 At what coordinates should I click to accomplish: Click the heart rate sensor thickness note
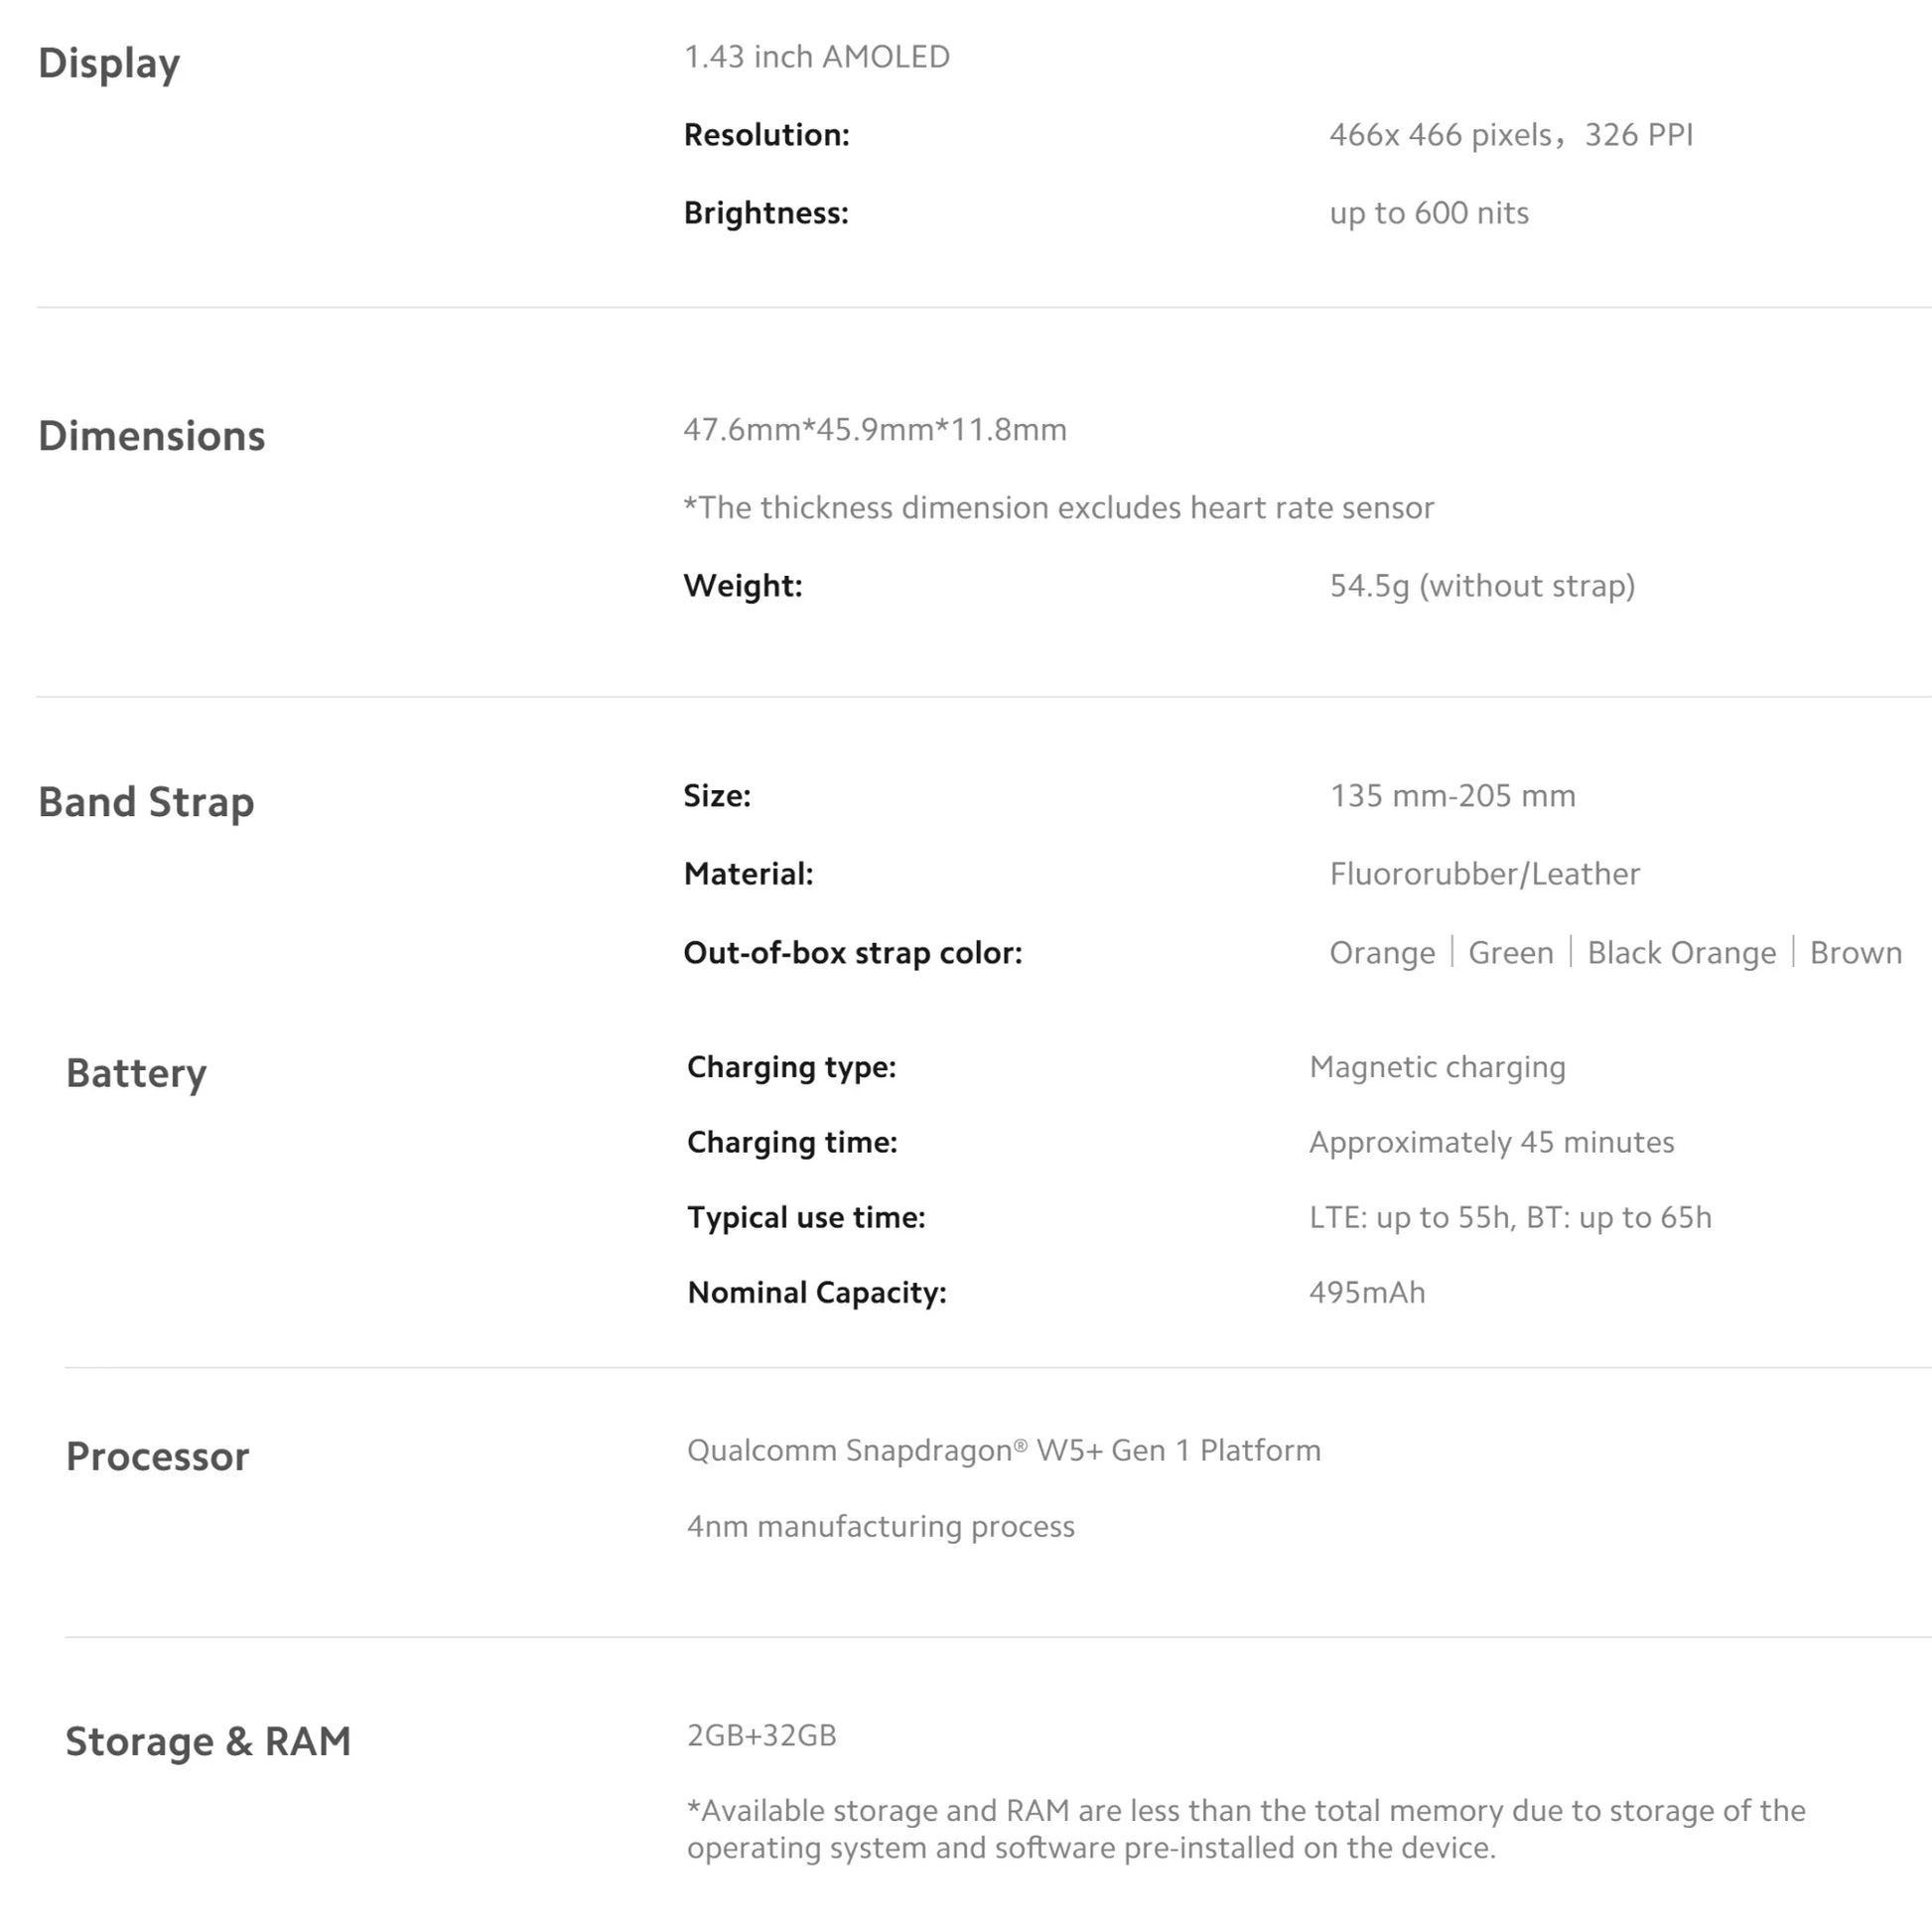(x=1059, y=508)
